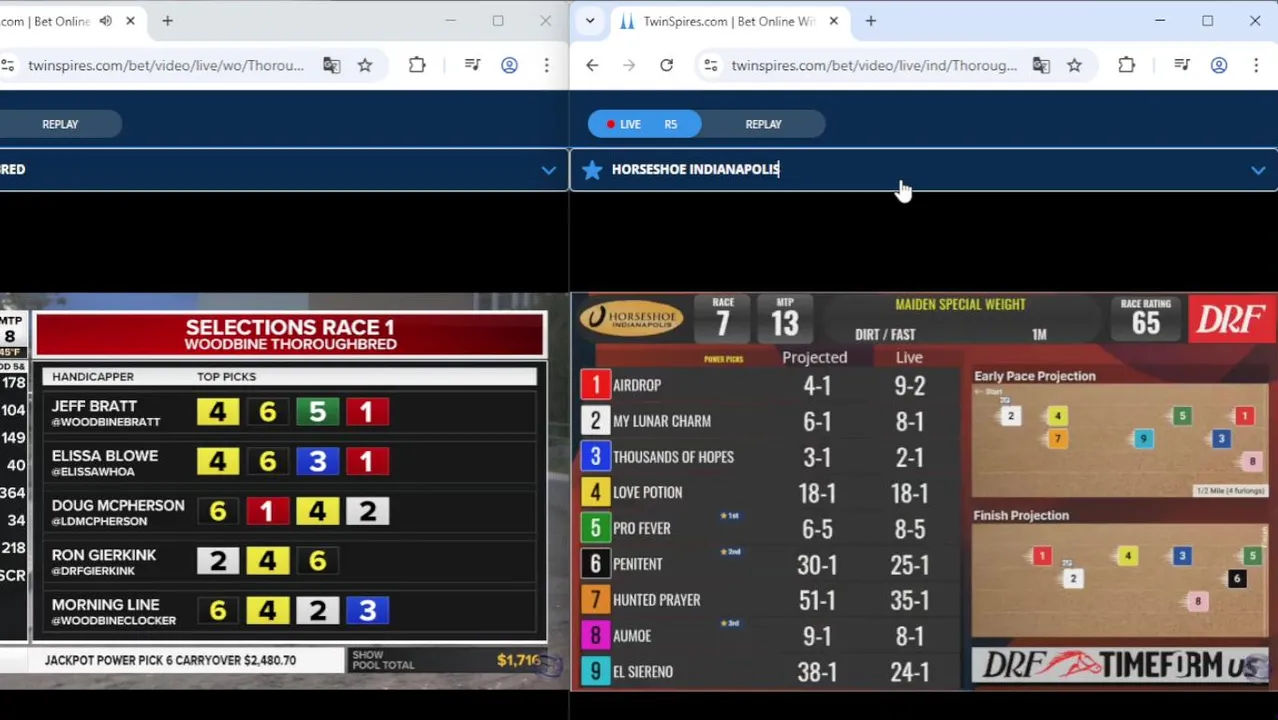The width and height of the screenshot is (1278, 720).
Task: Click 'MAIDEN SPECIAL WEIGHT' race type text
Action: (x=960, y=304)
